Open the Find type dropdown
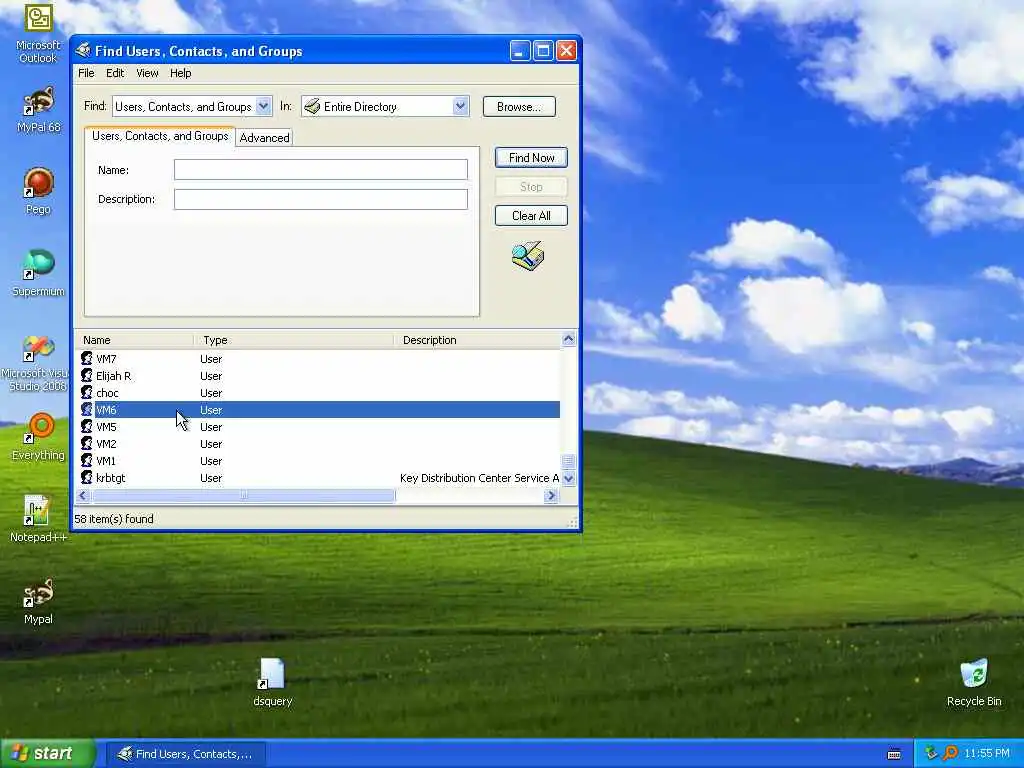 [263, 106]
